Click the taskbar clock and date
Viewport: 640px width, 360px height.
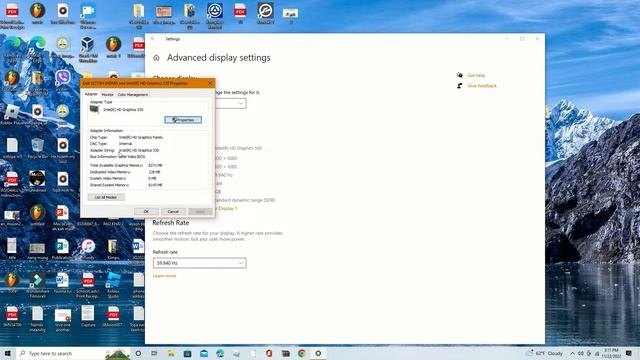click(611, 353)
